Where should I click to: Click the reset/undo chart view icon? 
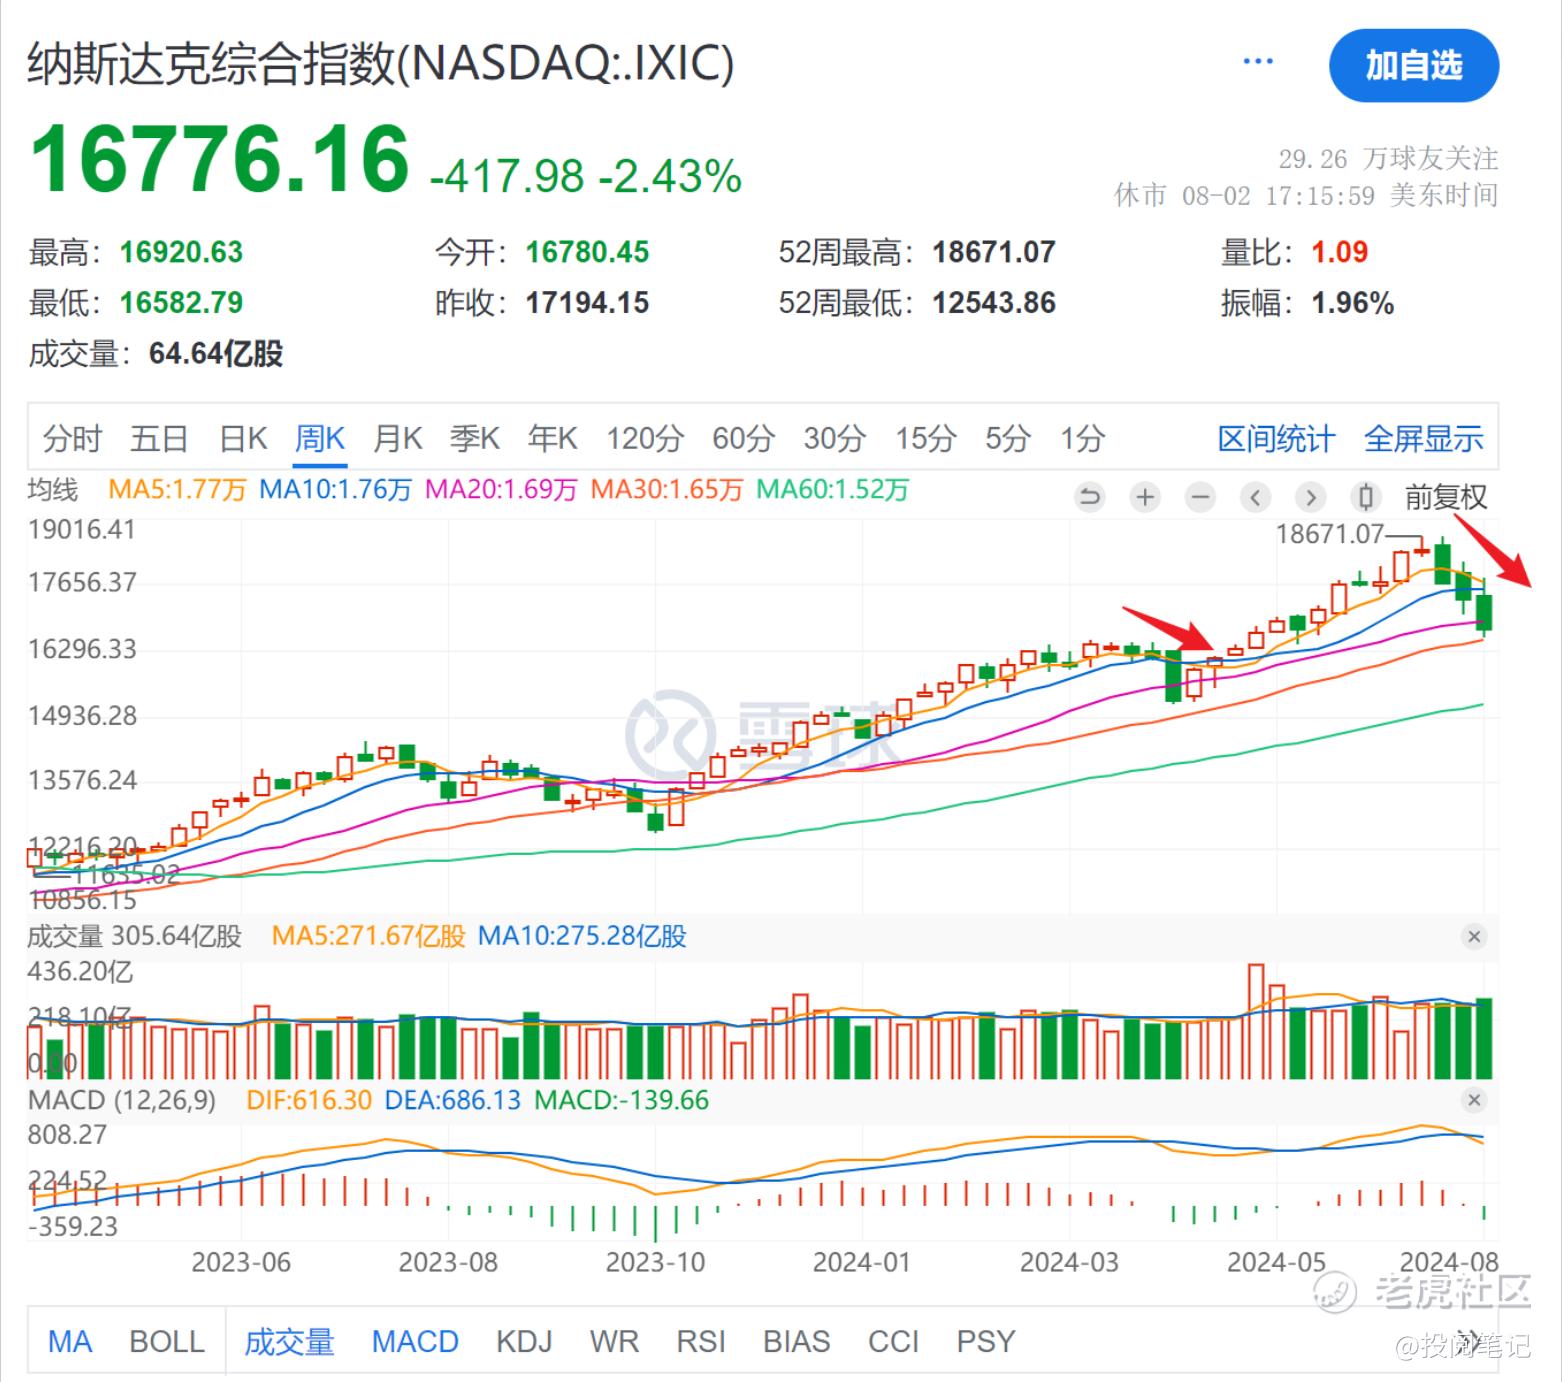(1090, 497)
